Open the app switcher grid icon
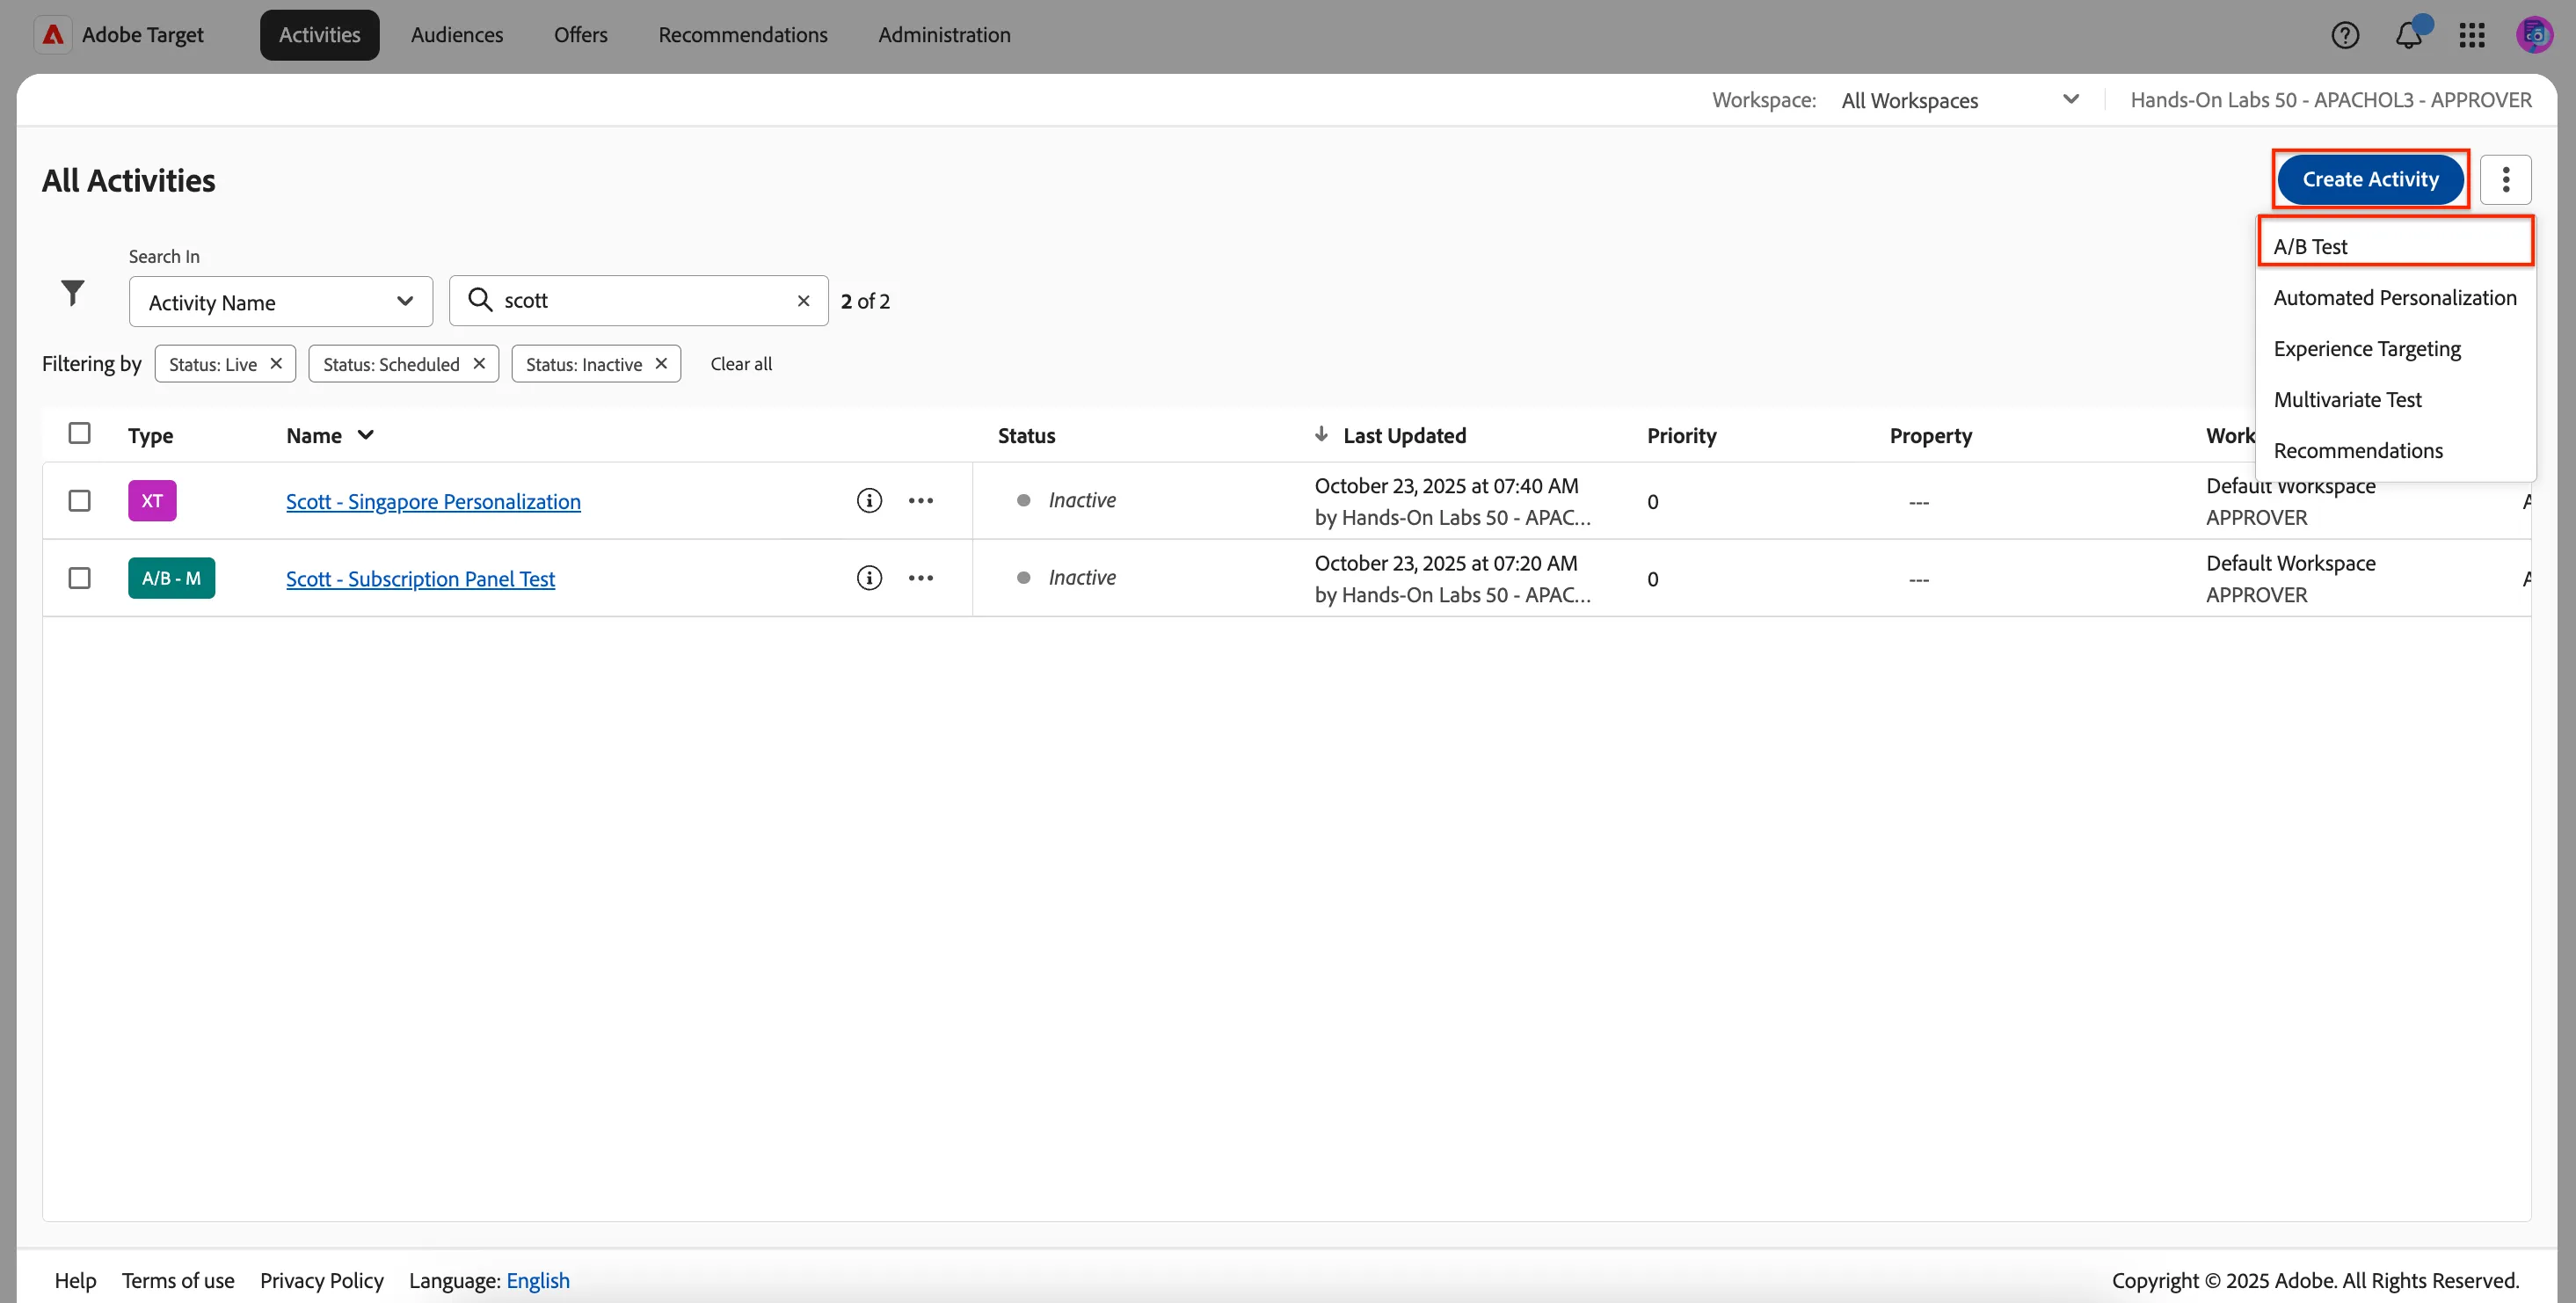The width and height of the screenshot is (2576, 1303). [x=2472, y=35]
